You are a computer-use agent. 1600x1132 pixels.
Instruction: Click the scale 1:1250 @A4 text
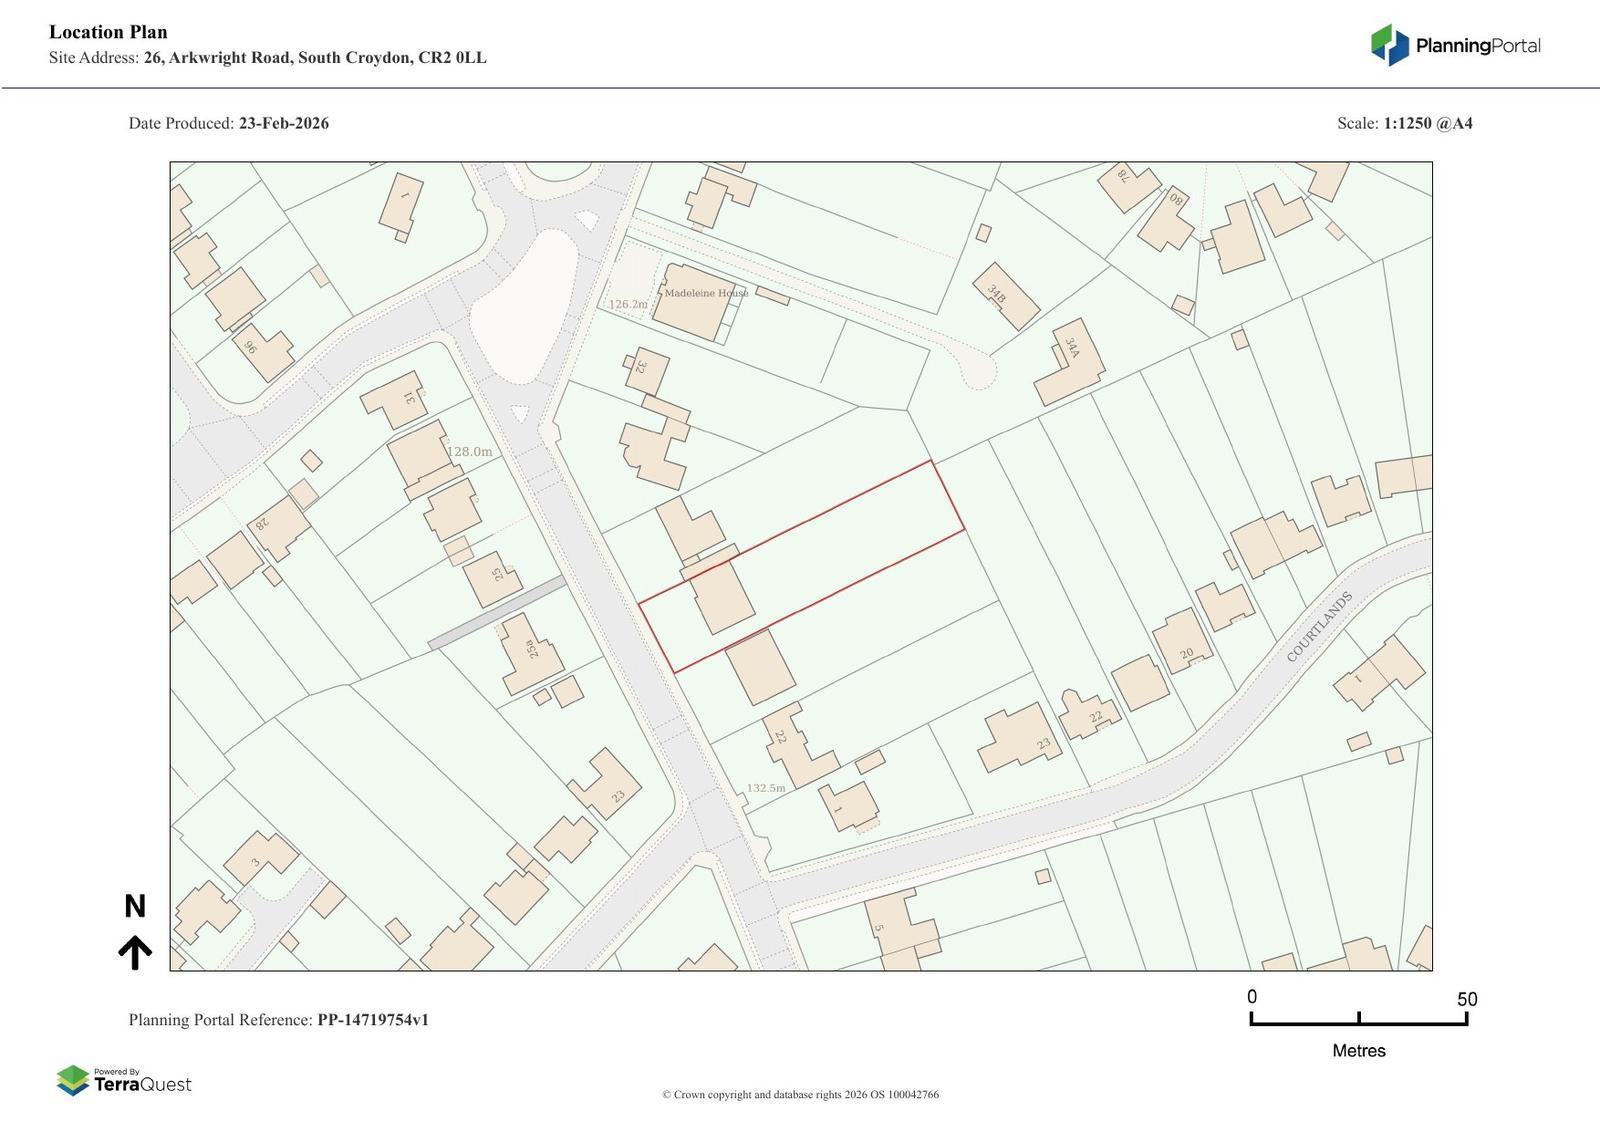coord(1427,123)
